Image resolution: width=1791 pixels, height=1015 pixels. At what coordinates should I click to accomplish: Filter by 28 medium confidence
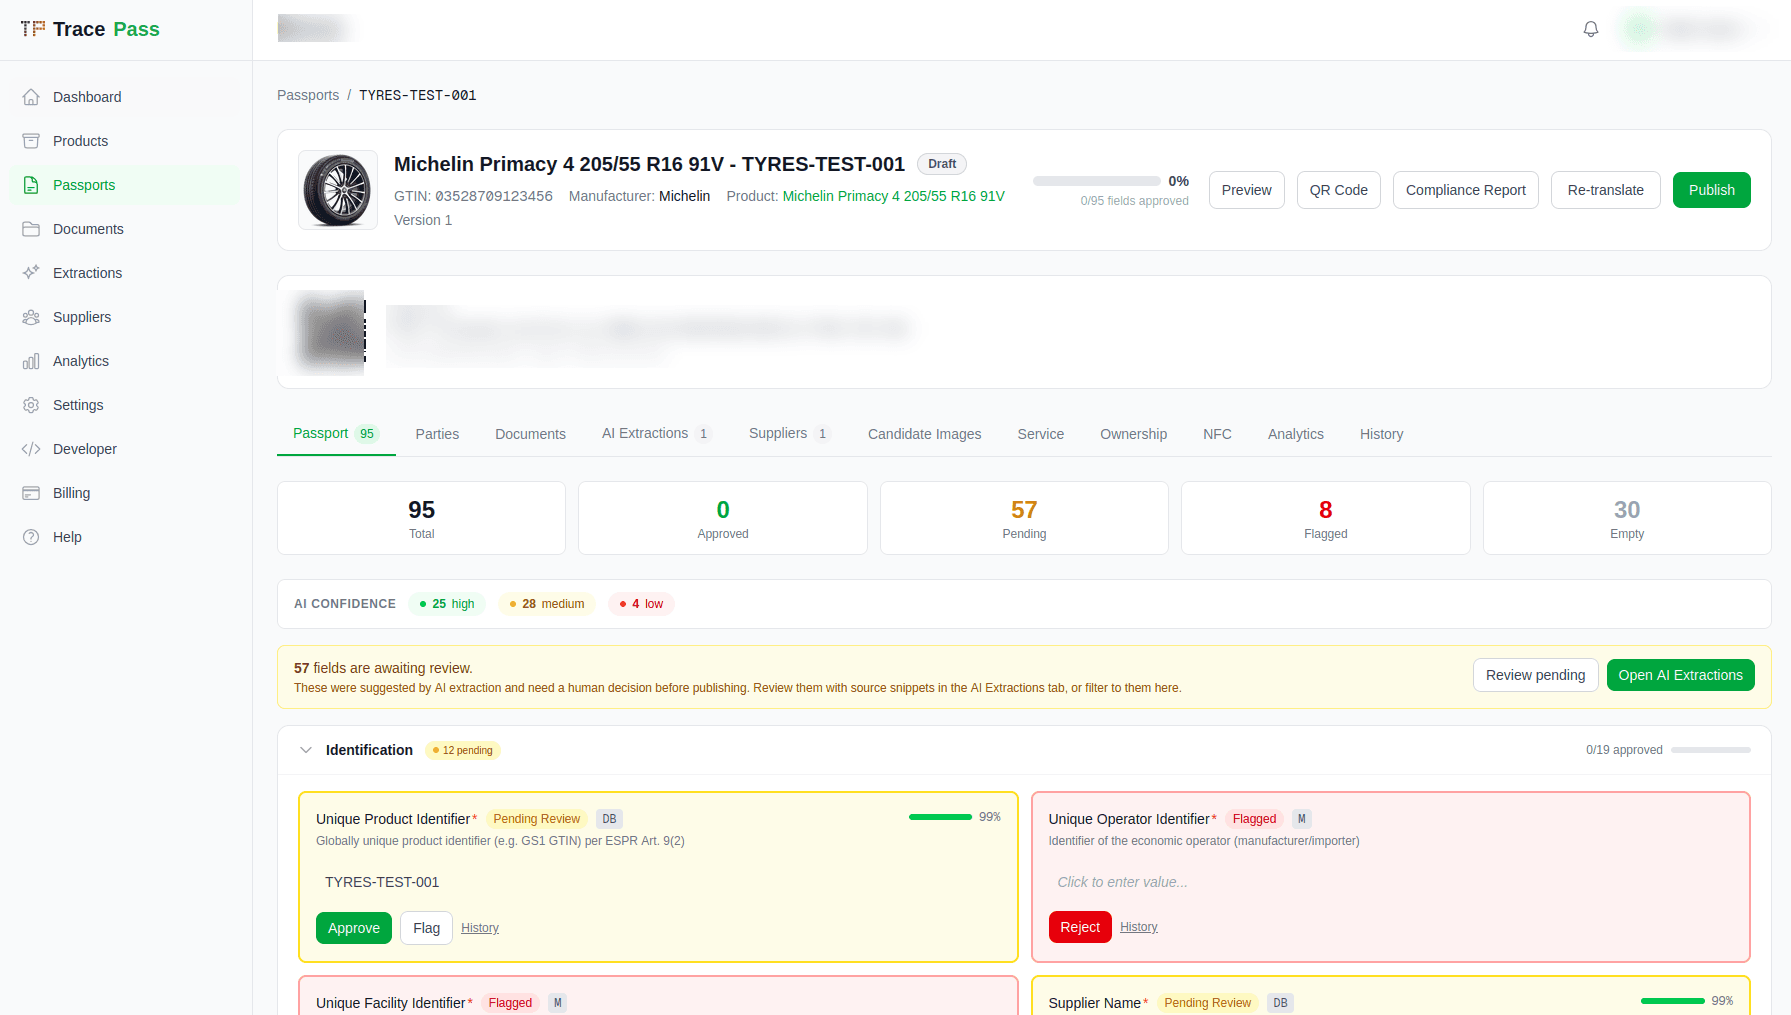(547, 604)
